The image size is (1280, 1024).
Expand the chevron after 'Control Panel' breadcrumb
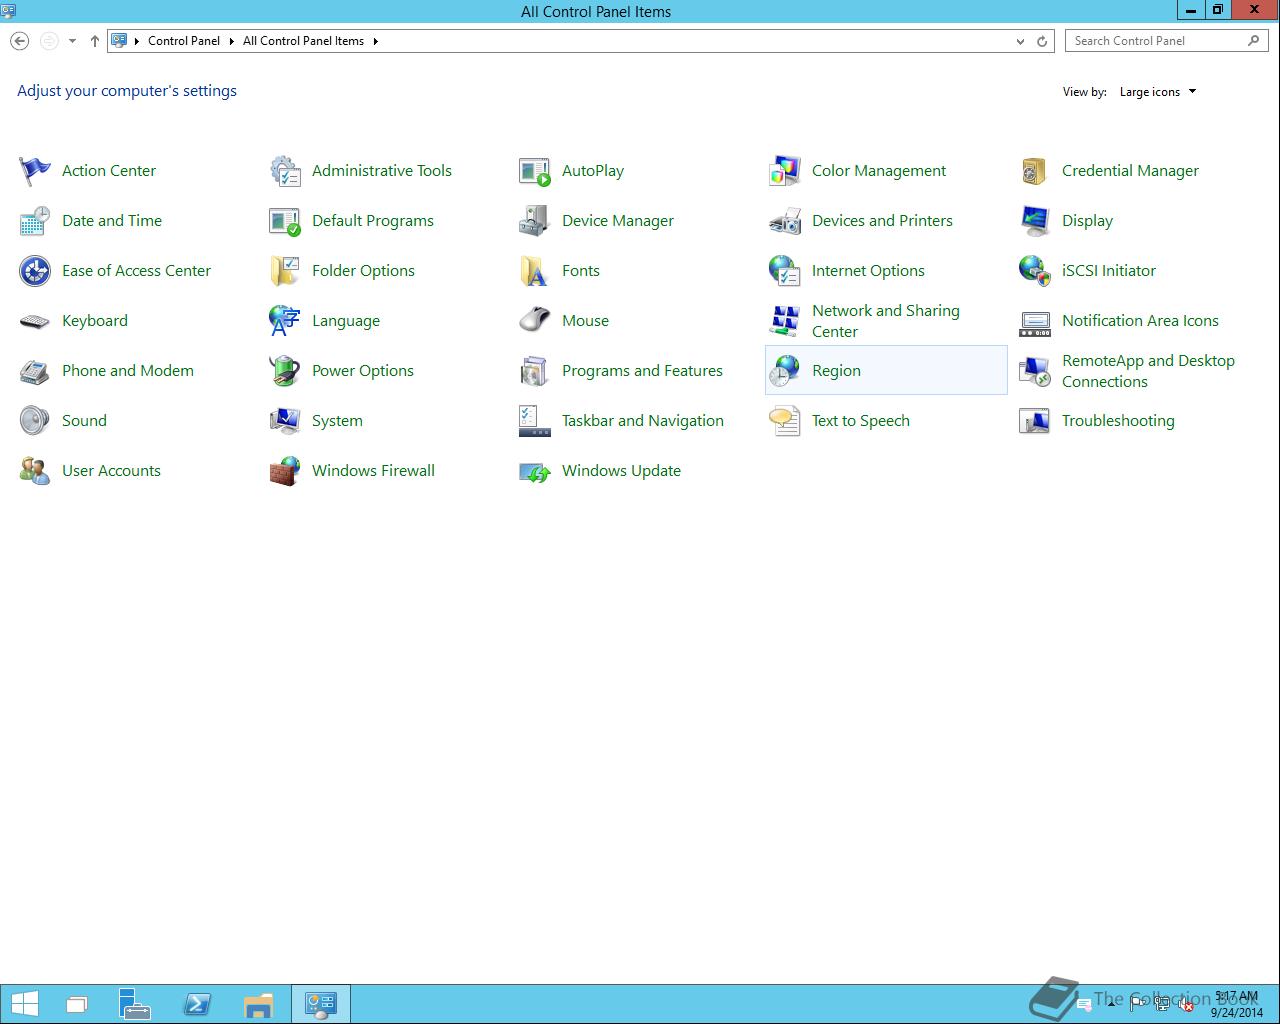click(x=231, y=41)
